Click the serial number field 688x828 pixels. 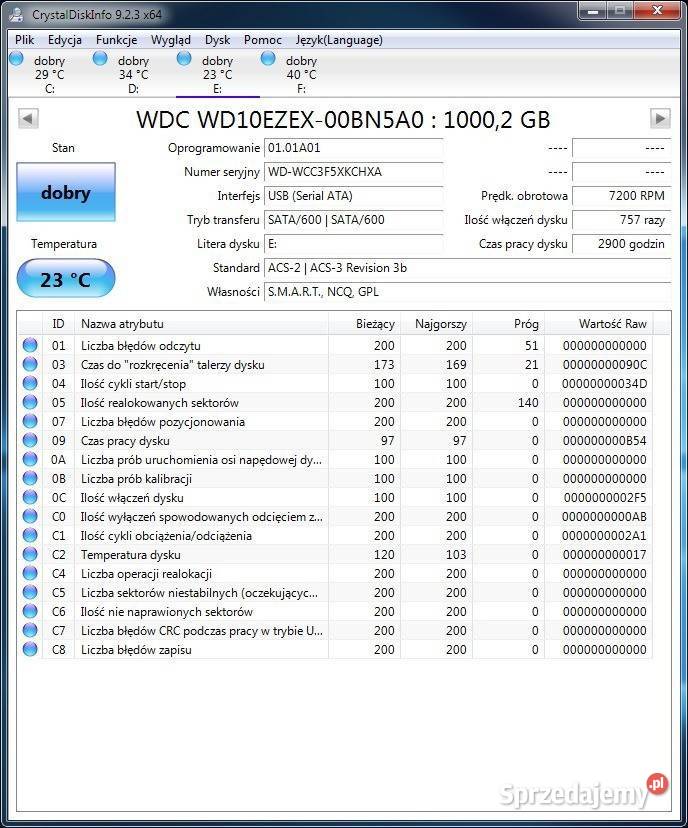[x=353, y=172]
